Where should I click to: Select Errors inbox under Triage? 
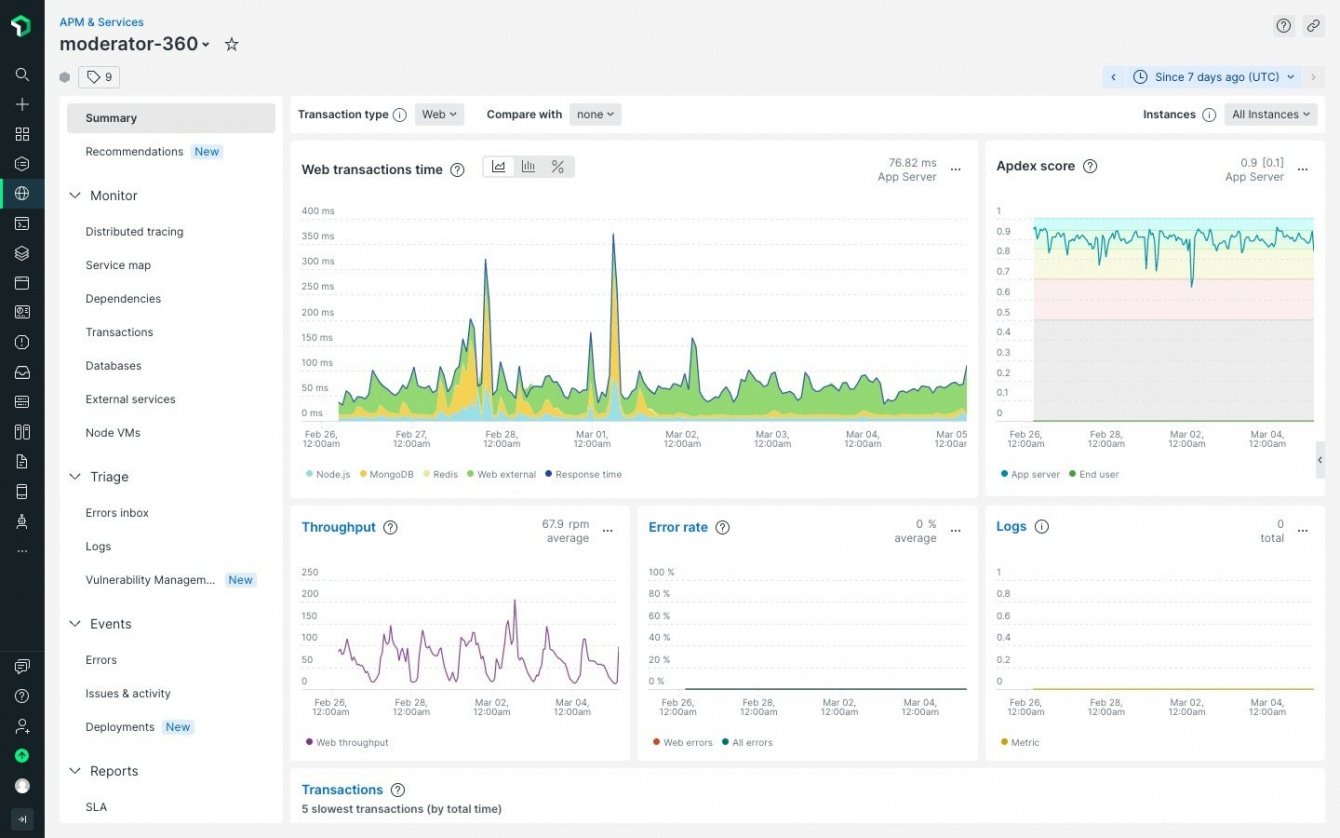[x=117, y=513]
